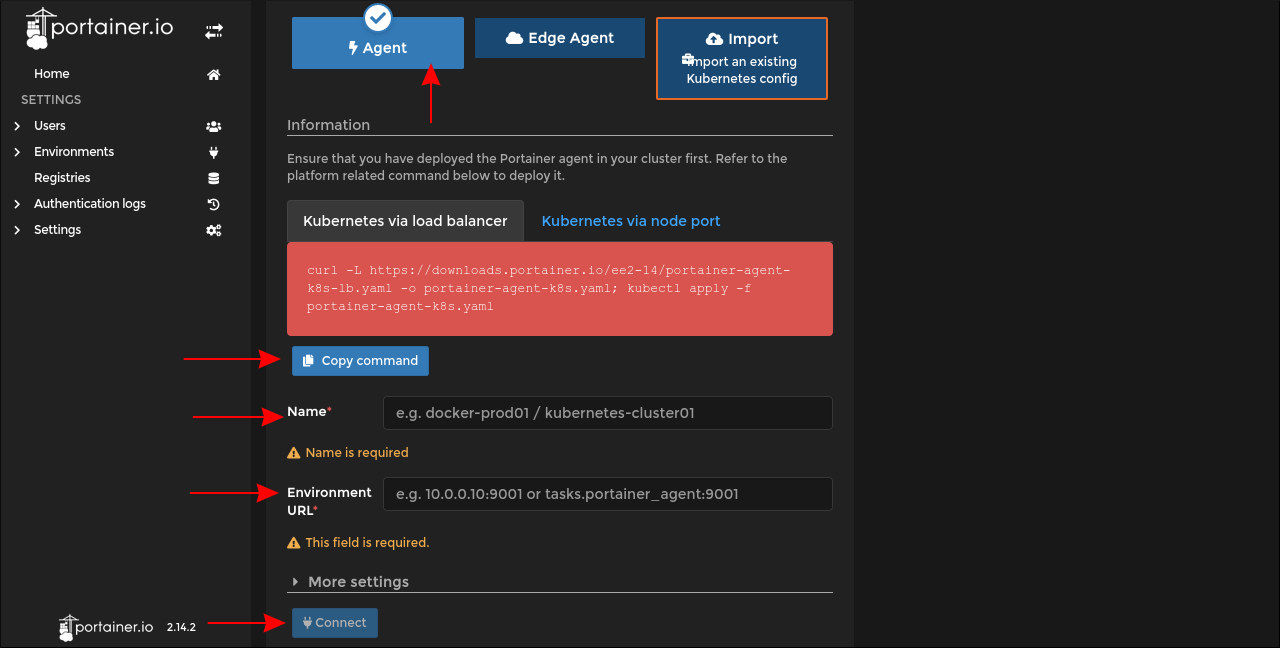Click the Portainer.io logo at top
Screen dimensions: 1280x648
pyautogui.click(x=99, y=28)
